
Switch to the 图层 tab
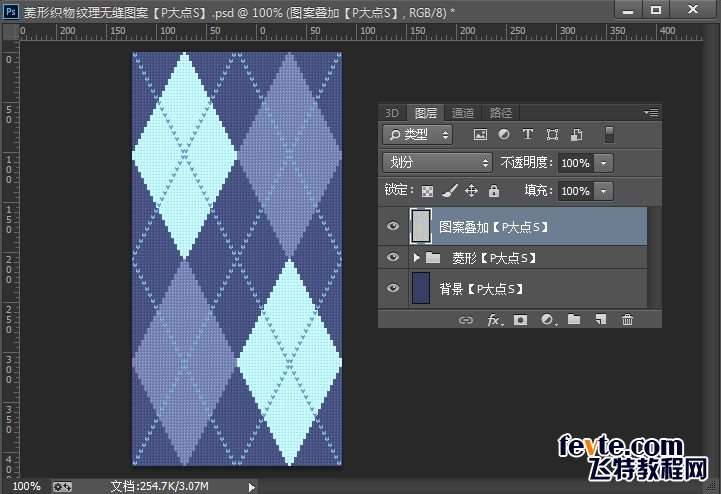(426, 113)
